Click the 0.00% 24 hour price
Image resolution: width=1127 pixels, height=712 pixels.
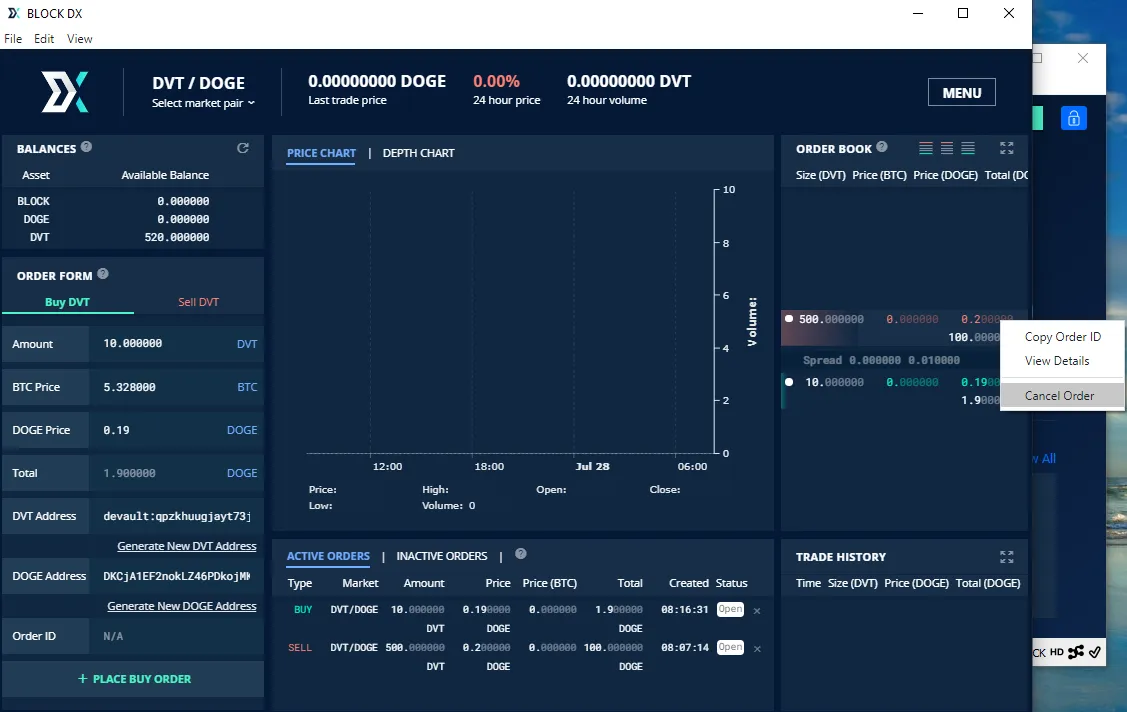(496, 81)
